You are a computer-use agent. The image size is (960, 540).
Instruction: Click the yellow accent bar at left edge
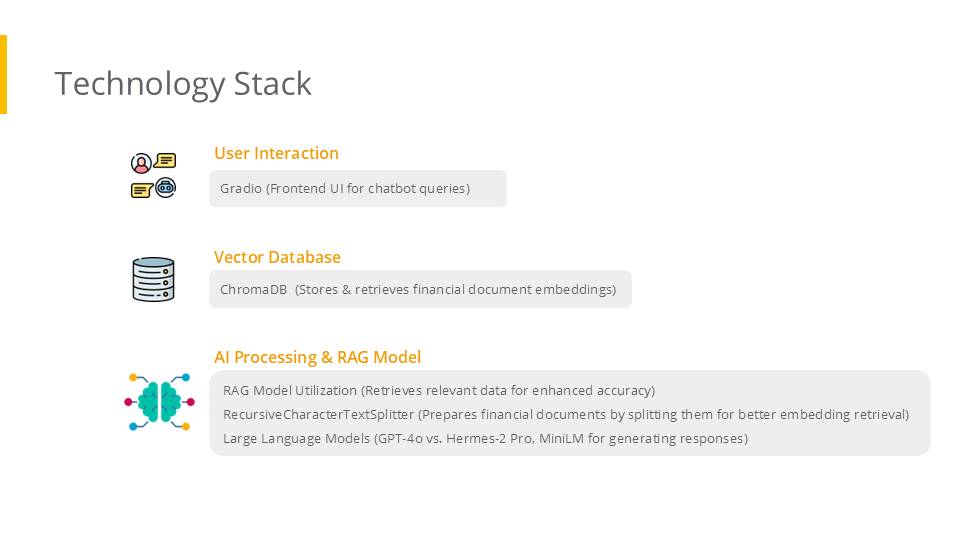tap(3, 74)
